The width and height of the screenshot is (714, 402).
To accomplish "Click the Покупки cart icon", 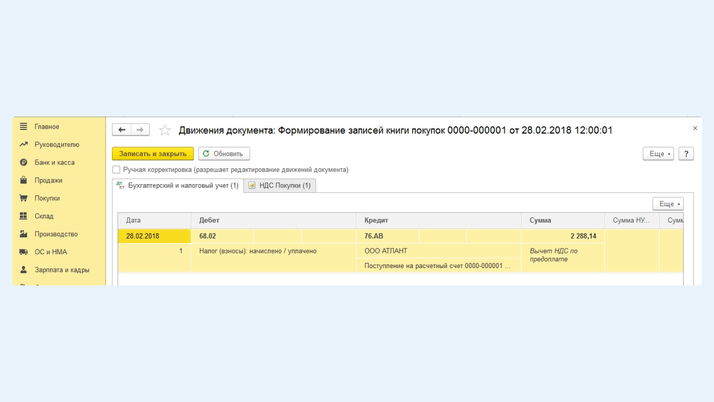I will point(23,199).
